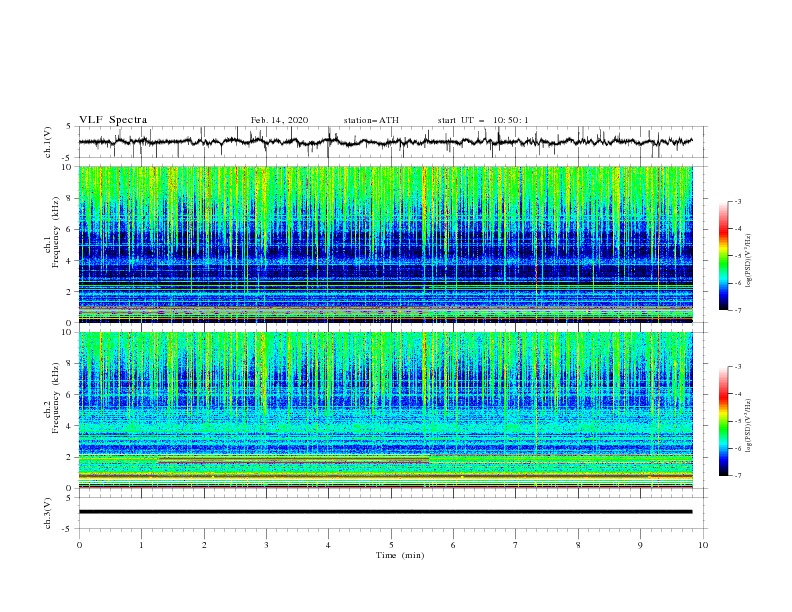The height and width of the screenshot is (612, 792).
Task: Click the red horizontal band near 2 kHz in ch.2
Action: pyautogui.click(x=293, y=461)
